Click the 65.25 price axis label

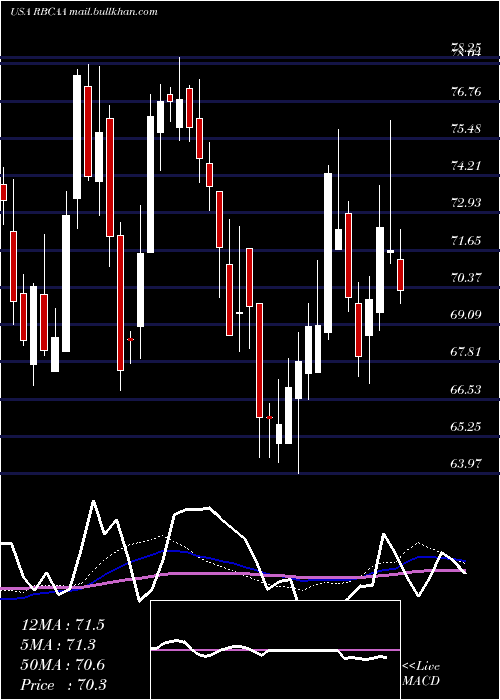466,427
